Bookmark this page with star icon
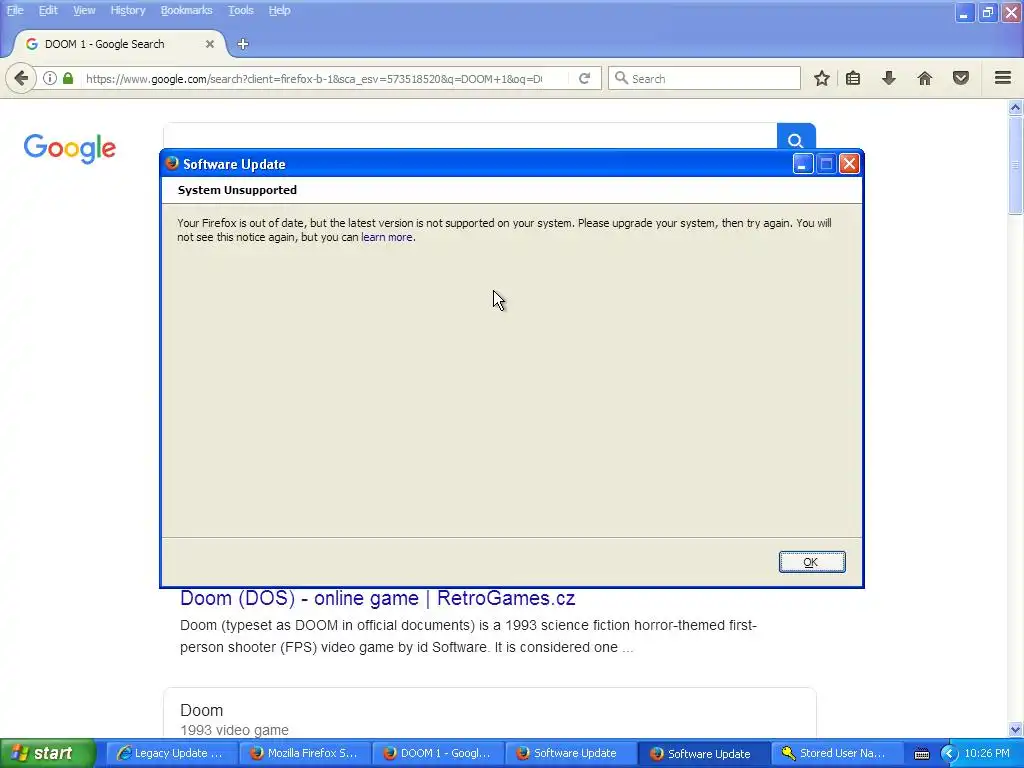Screen dimensions: 1024x768 (822, 78)
